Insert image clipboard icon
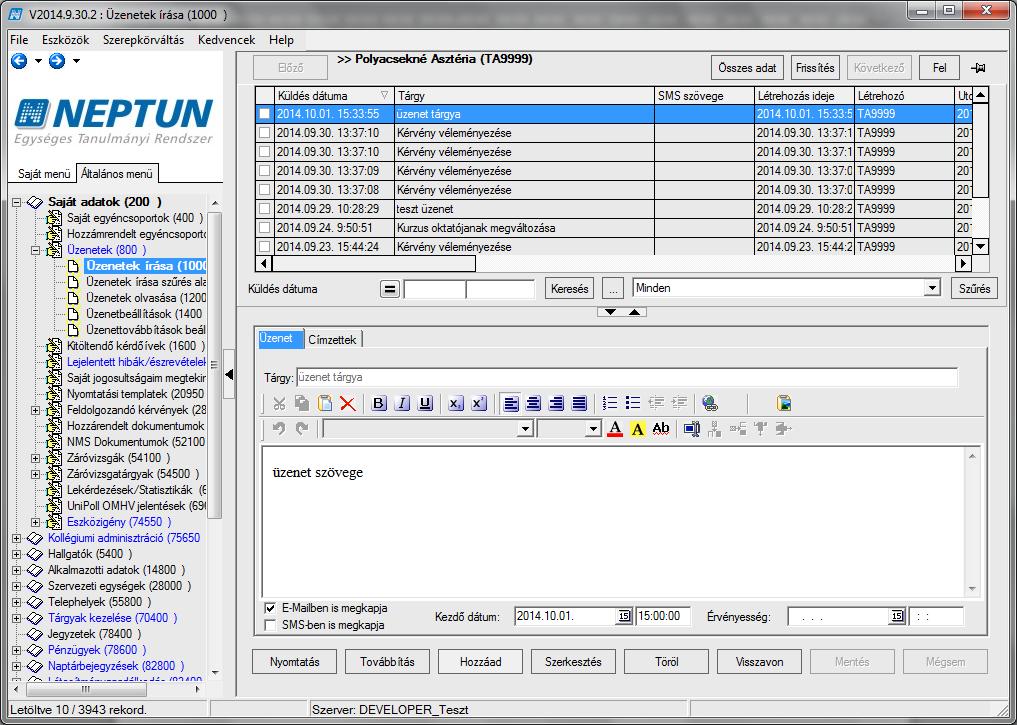 784,403
